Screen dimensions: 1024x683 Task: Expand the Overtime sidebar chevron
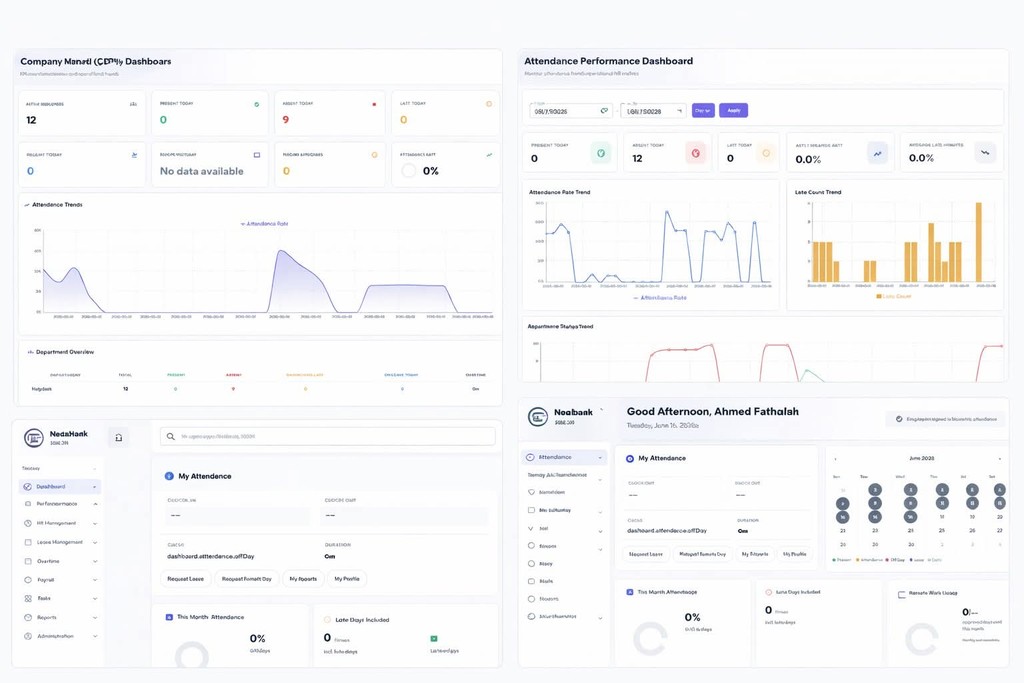click(95, 562)
